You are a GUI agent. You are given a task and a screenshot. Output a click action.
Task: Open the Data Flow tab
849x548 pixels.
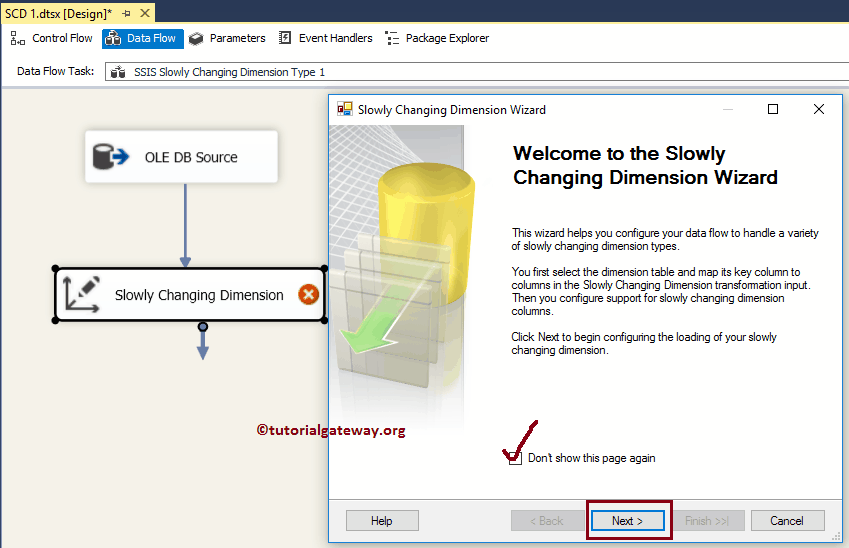pyautogui.click(x=142, y=38)
